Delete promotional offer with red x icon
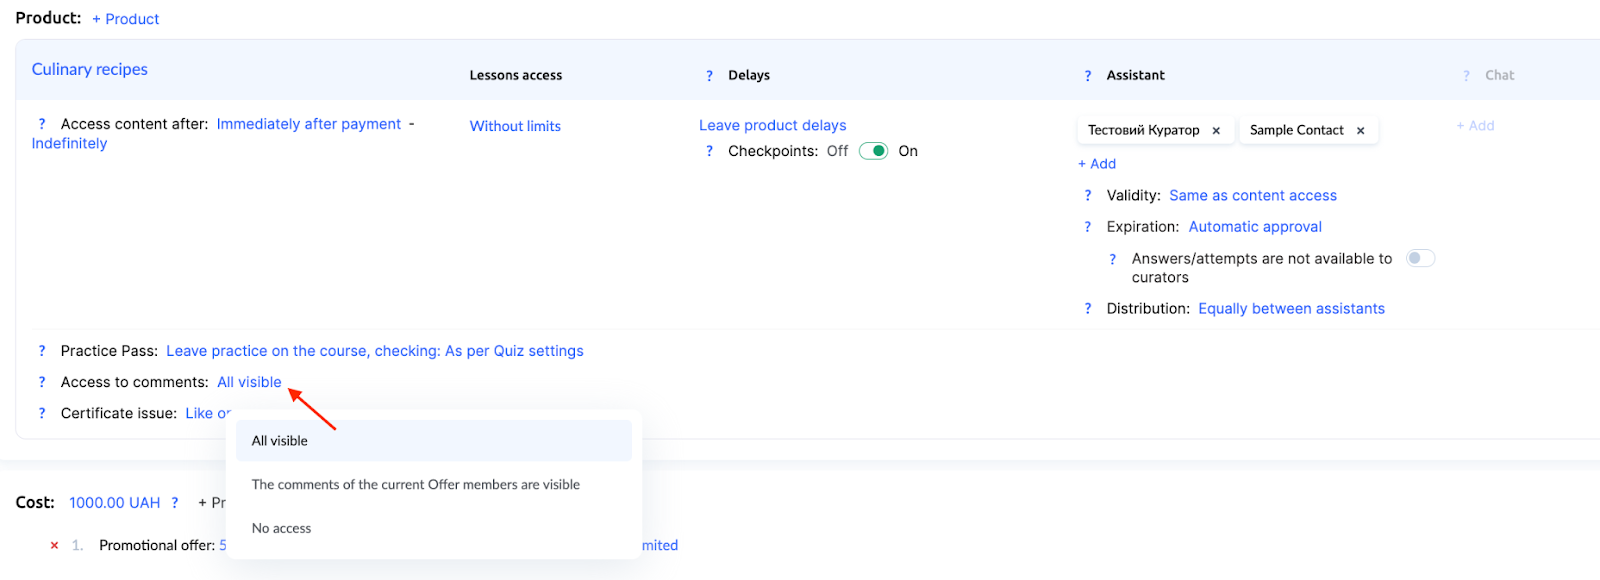 54,546
